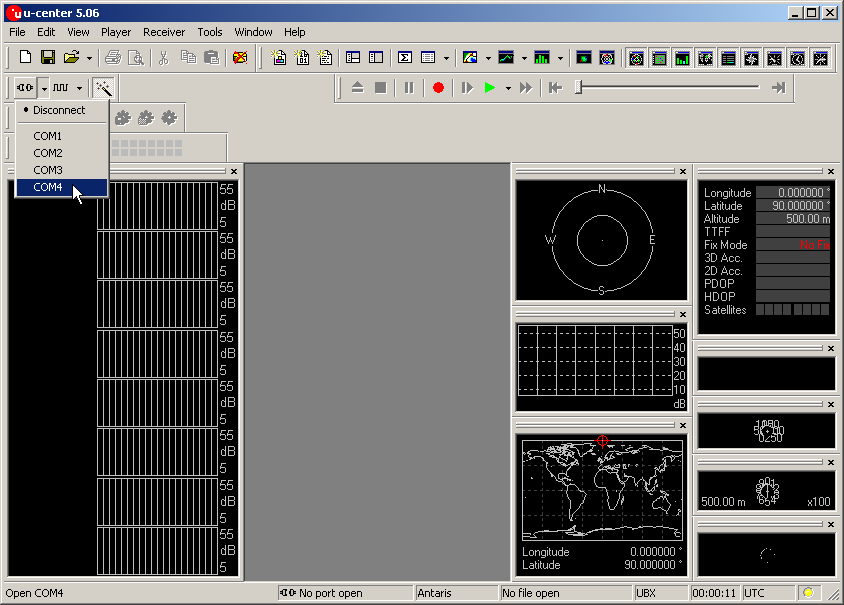Click the autobauding magic wand icon
This screenshot has width=844, height=605.
tap(102, 88)
